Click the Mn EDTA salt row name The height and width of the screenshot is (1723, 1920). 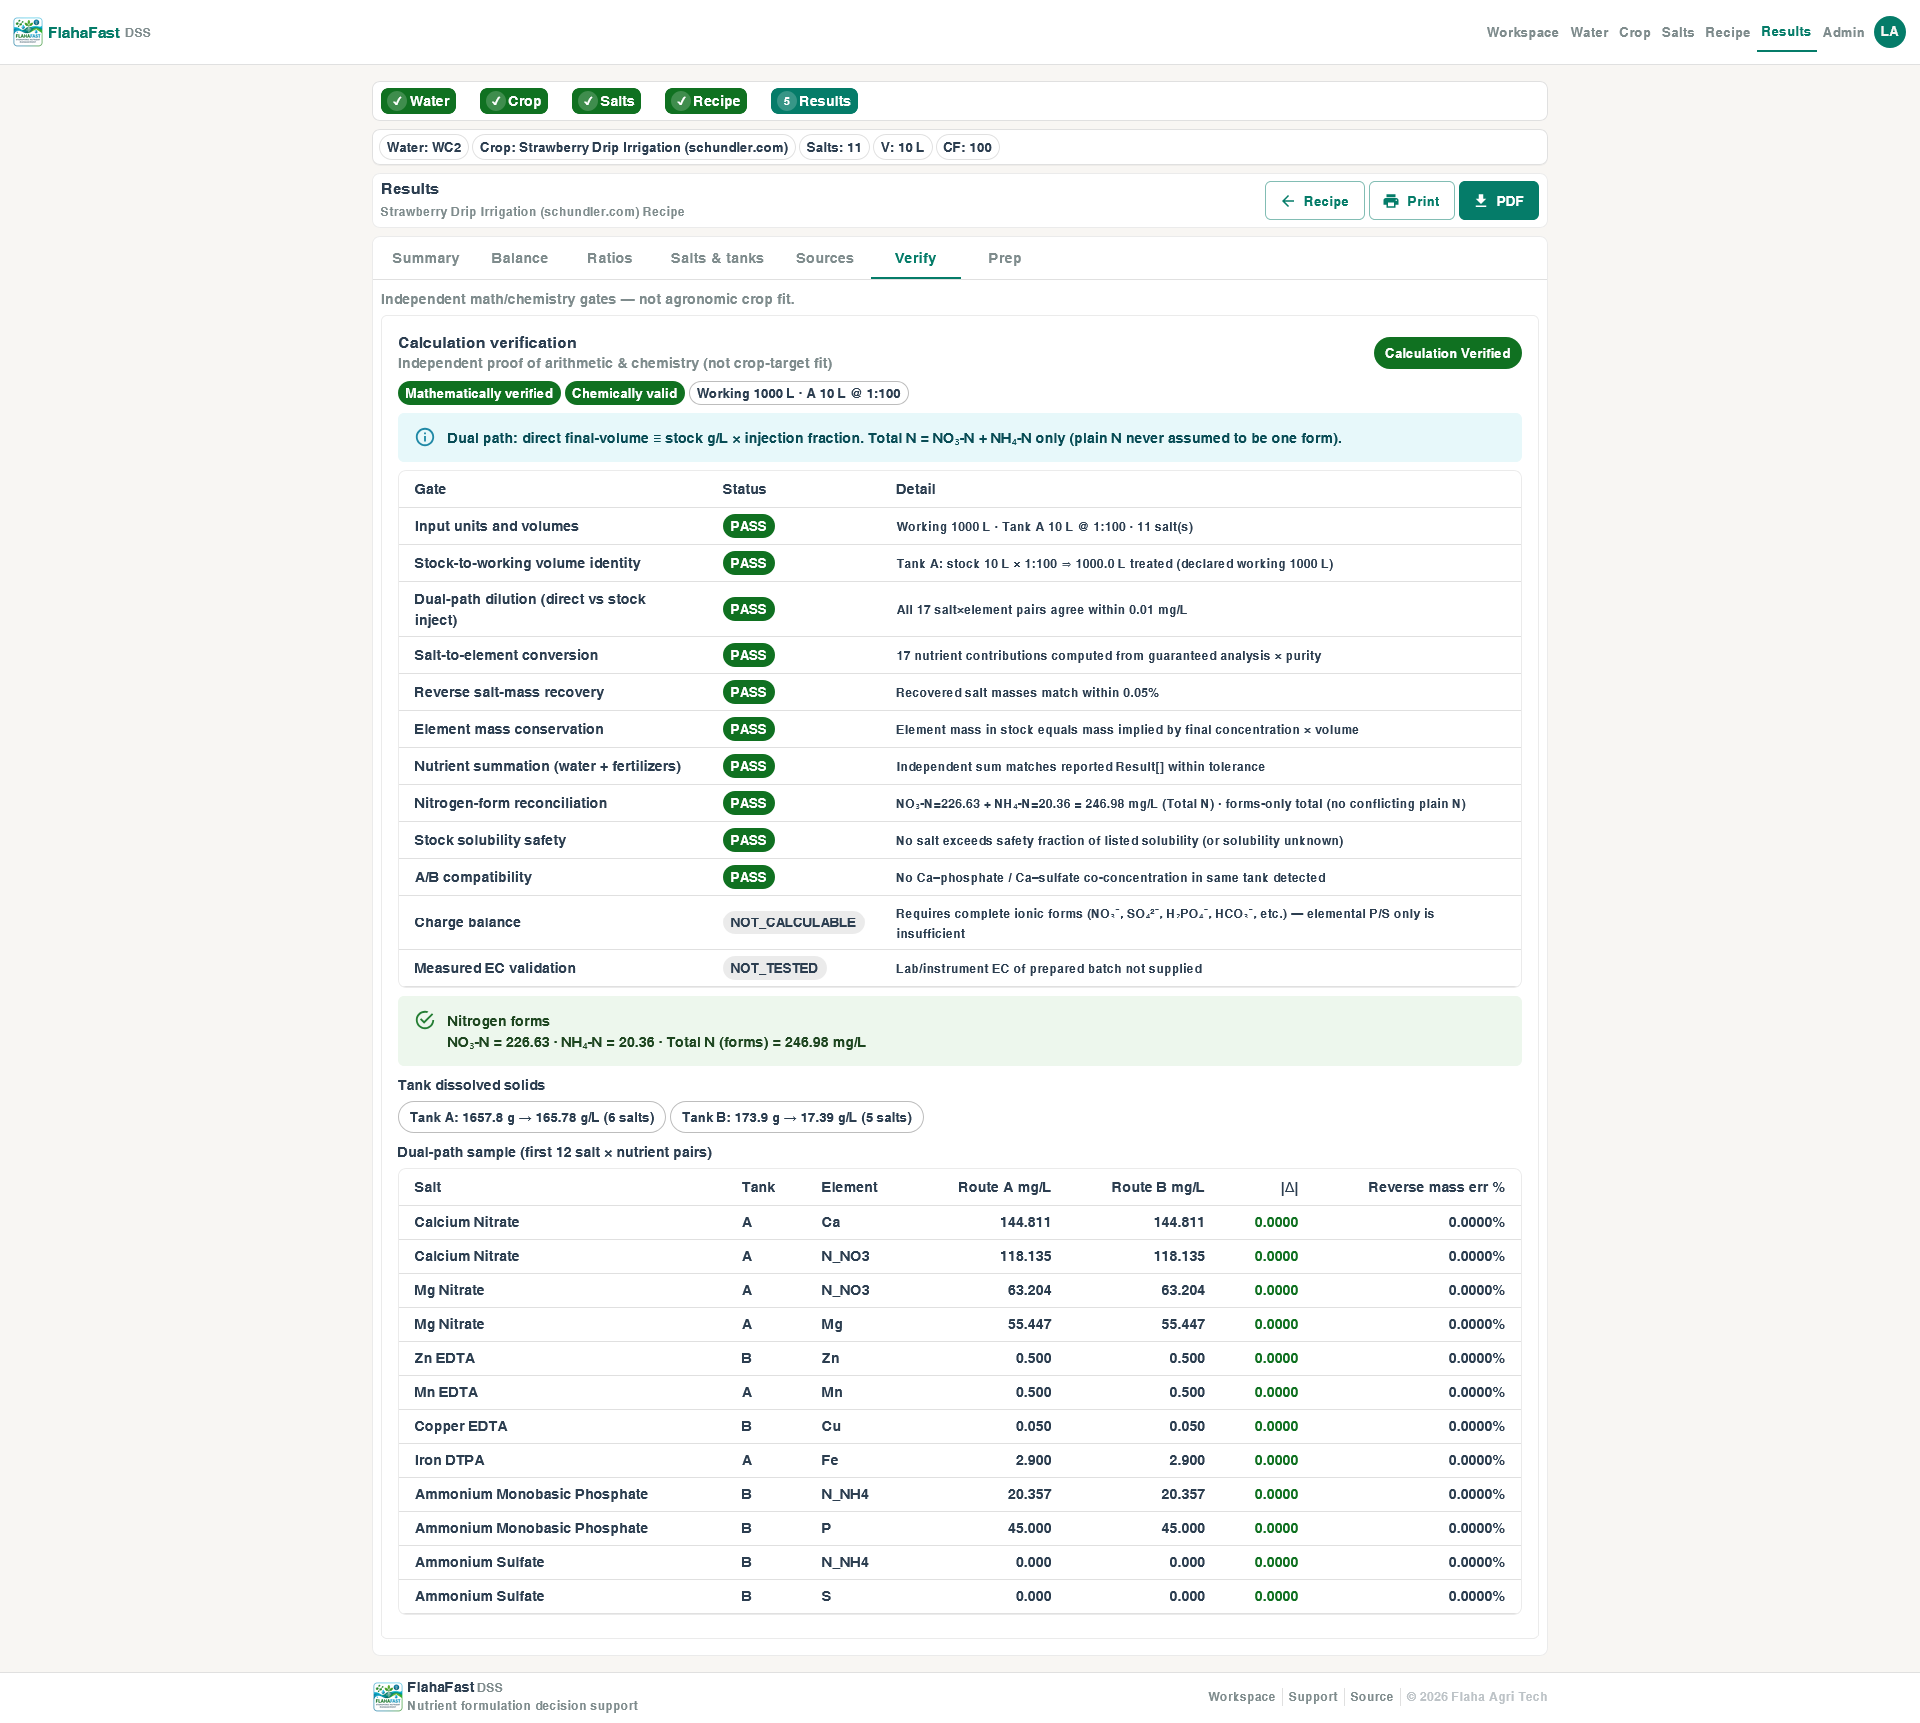[x=446, y=1392]
